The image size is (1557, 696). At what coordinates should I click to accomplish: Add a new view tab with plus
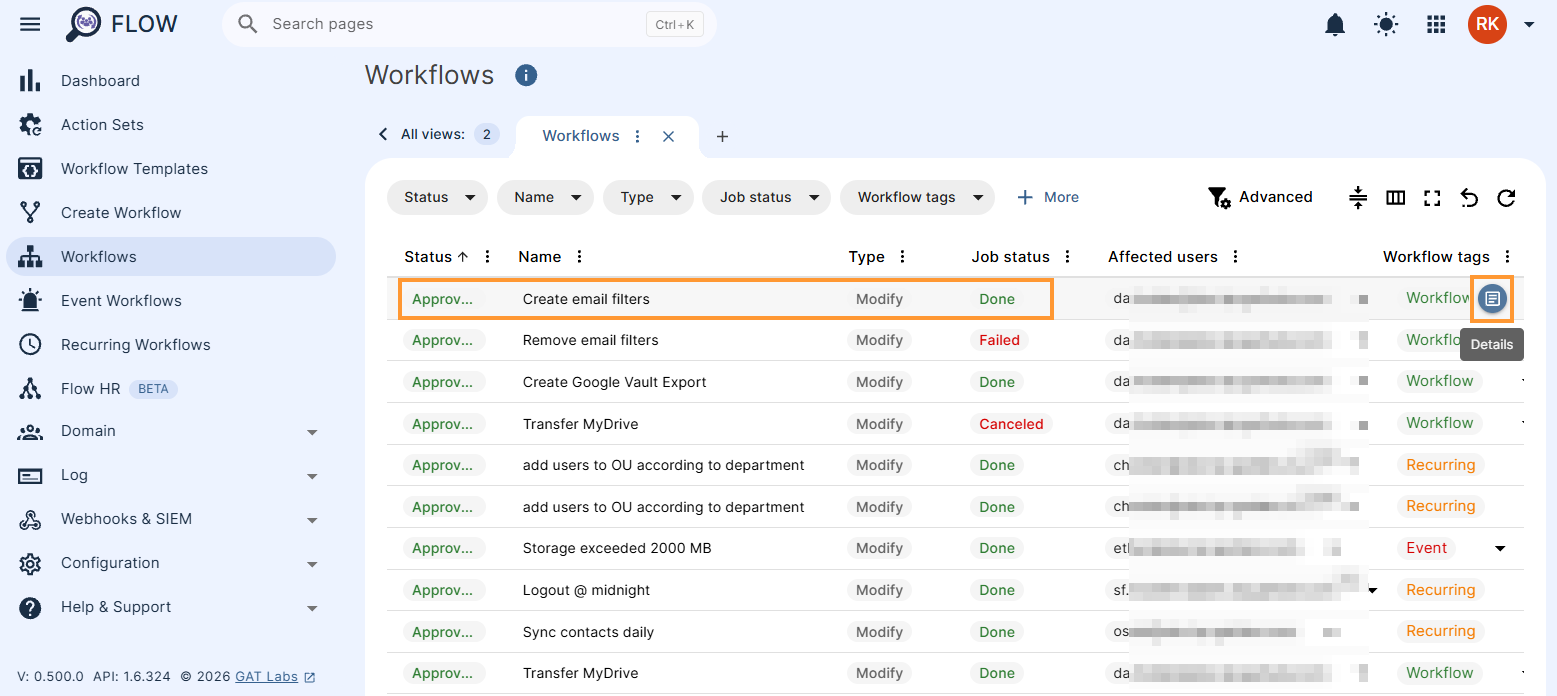click(x=722, y=137)
